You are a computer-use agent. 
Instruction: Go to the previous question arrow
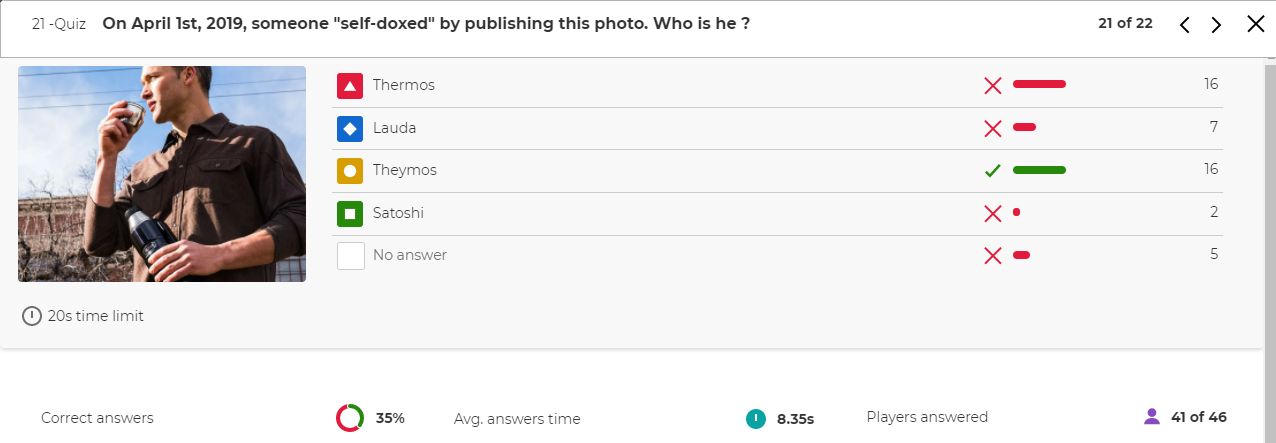pos(1185,25)
